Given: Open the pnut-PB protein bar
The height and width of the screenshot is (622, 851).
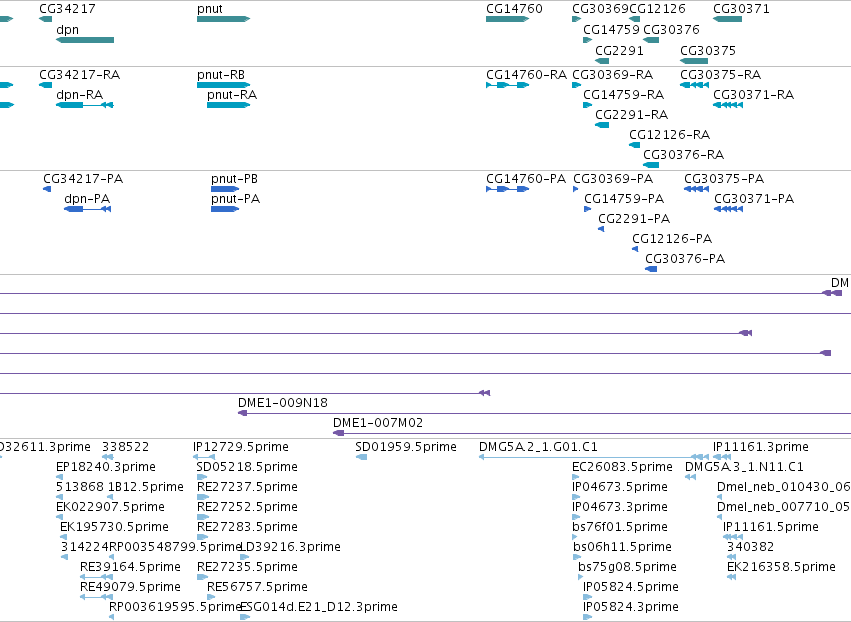Looking at the screenshot, I should pos(225,189).
